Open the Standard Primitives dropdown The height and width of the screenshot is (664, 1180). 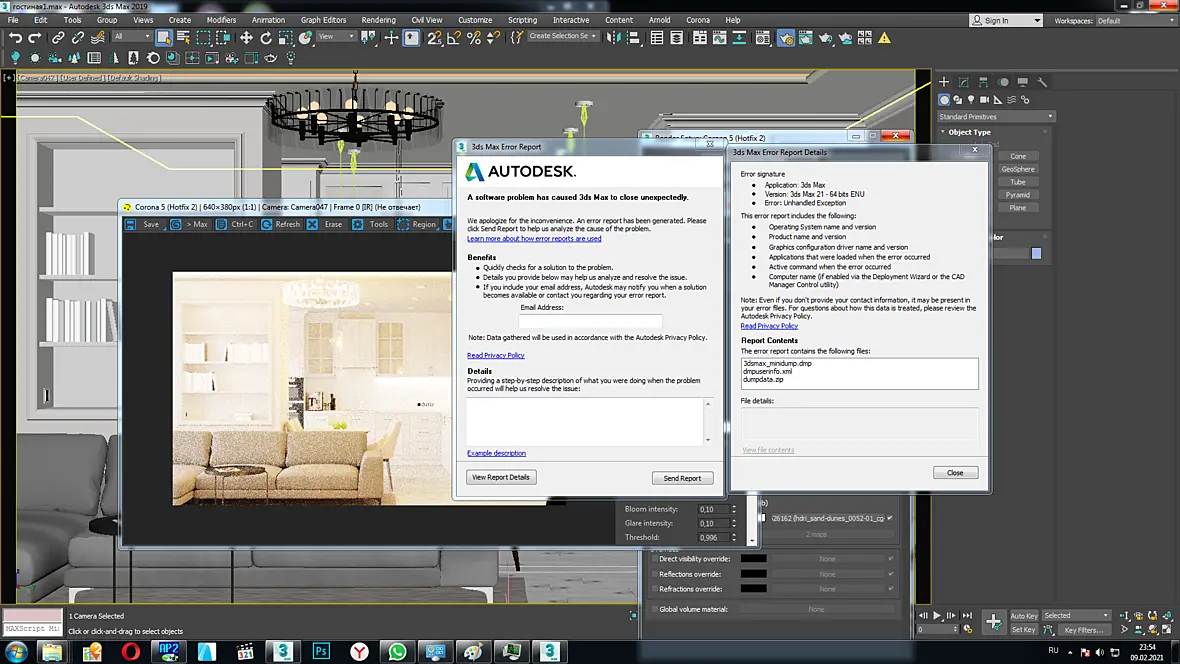tap(996, 117)
